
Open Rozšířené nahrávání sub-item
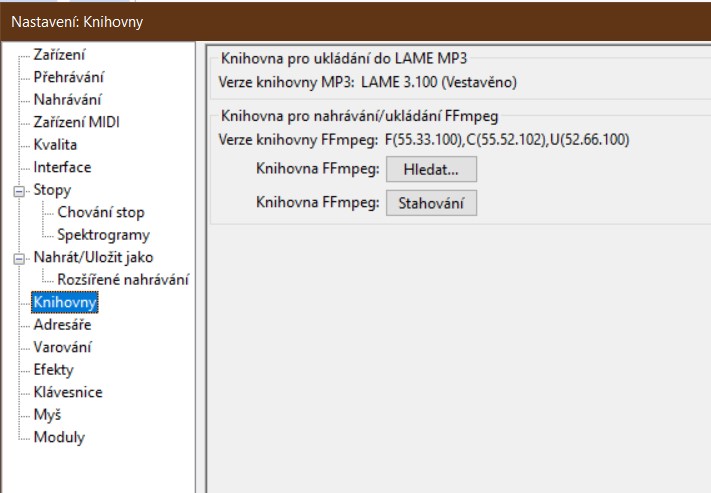pyautogui.click(x=123, y=280)
